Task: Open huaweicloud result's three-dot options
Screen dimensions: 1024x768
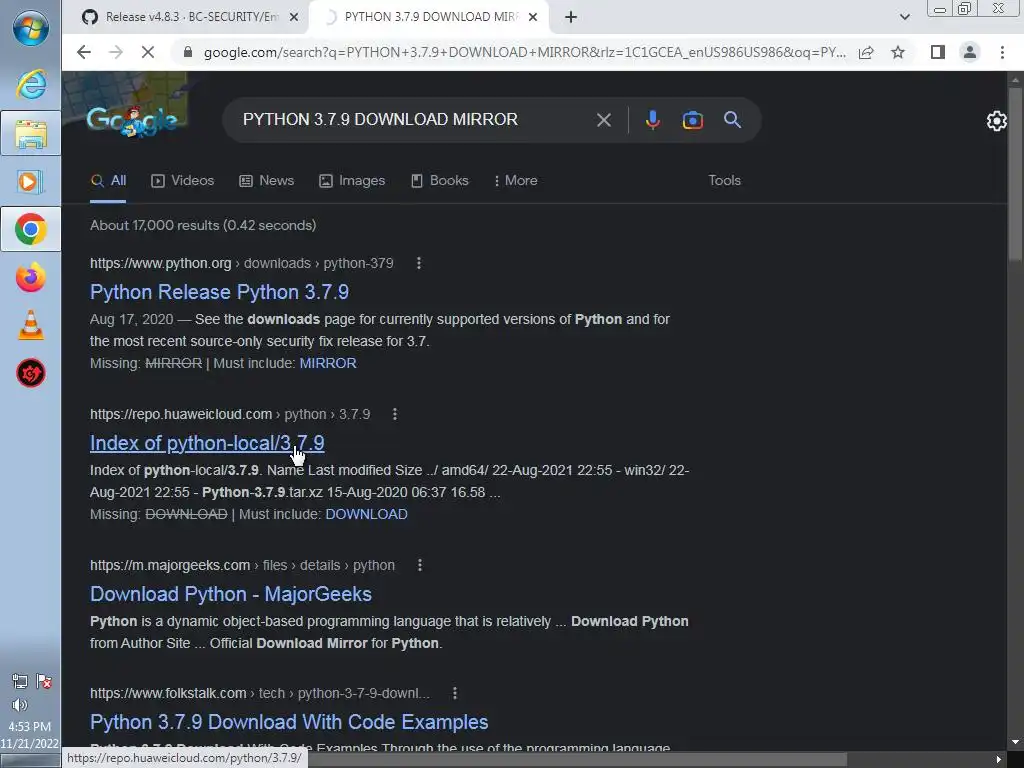Action: 394,414
